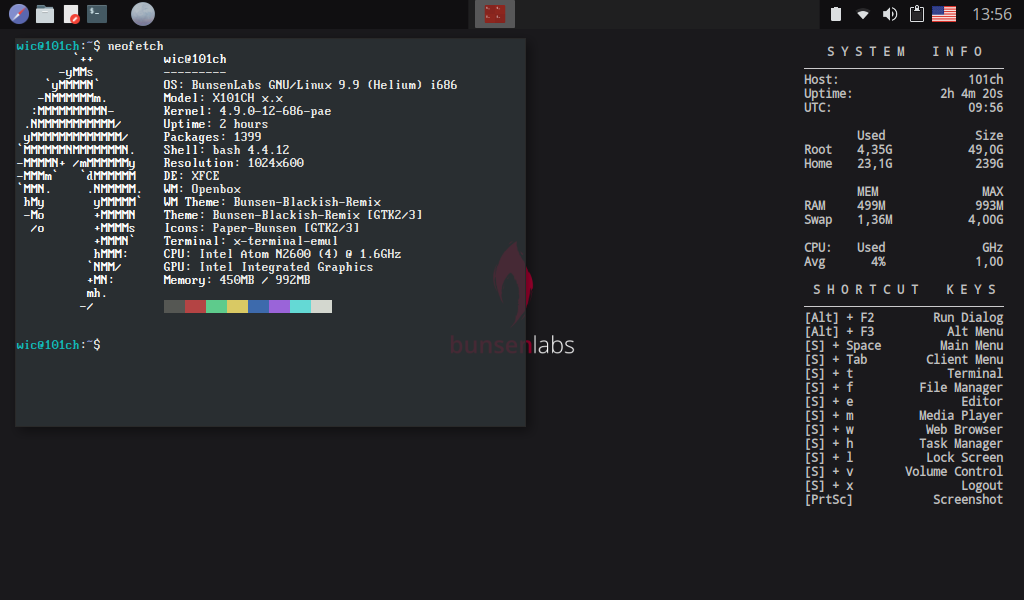
Task: Click 'Uptime: 2 hours' in the terminal
Action: click(216, 124)
